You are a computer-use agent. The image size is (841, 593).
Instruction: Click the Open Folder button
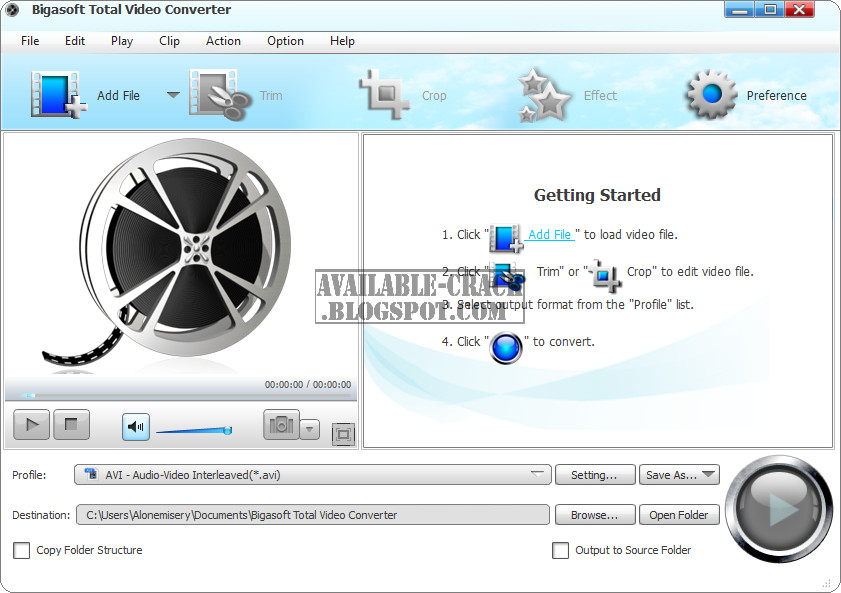tap(679, 515)
